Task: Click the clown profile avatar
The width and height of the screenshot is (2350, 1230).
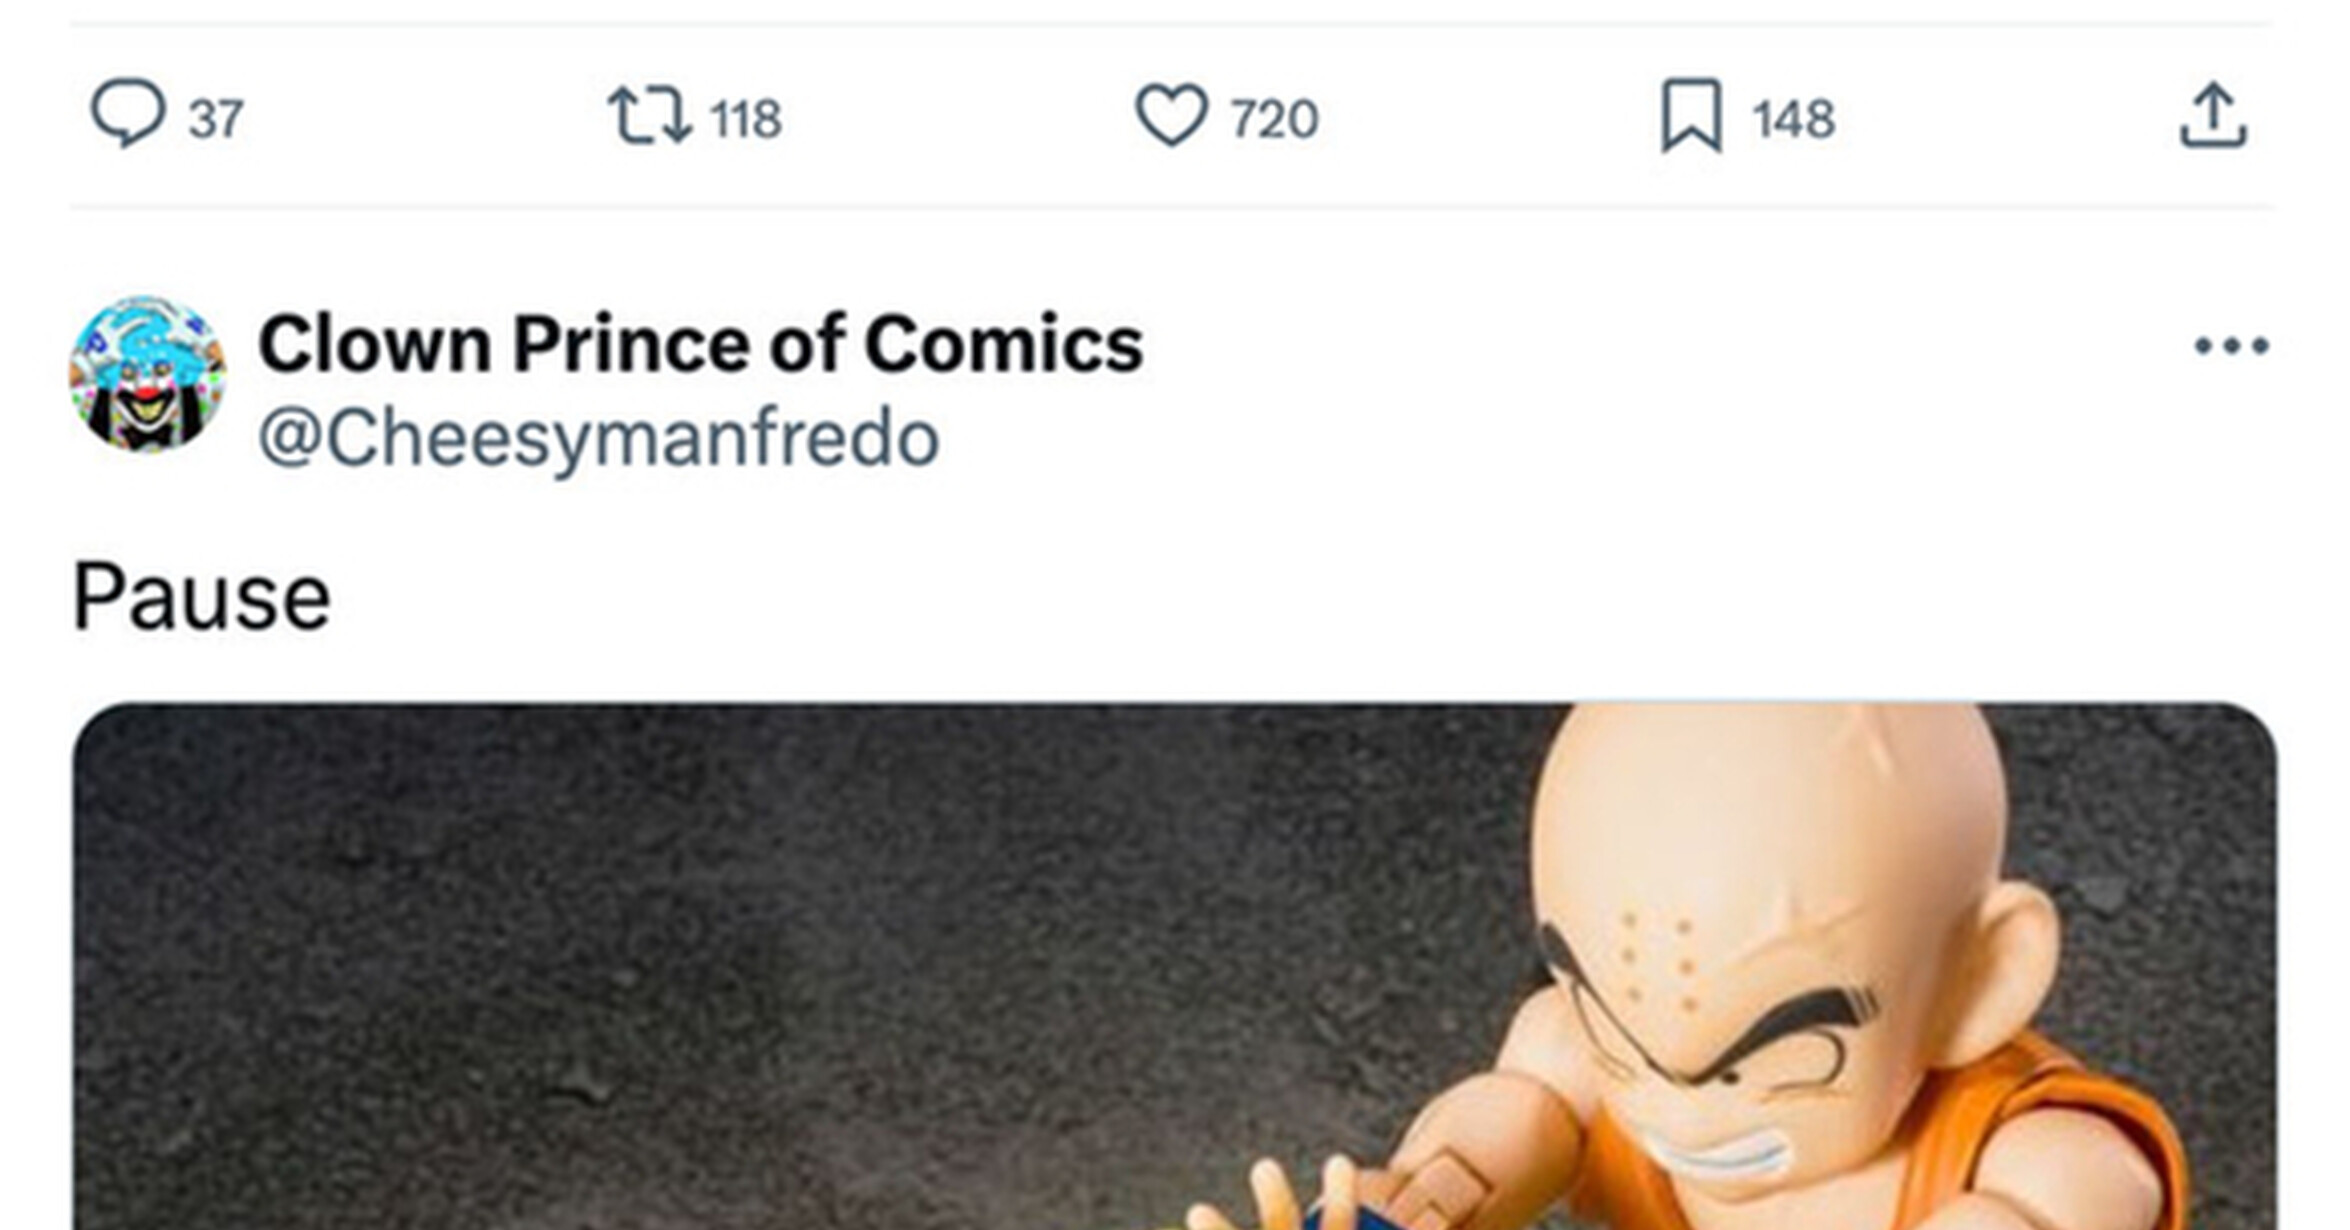Action: [148, 375]
